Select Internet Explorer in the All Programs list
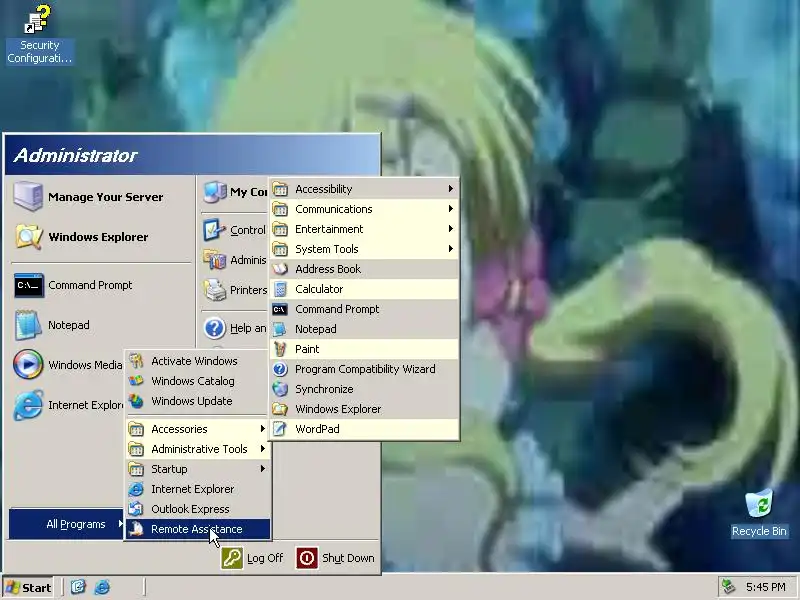 (x=198, y=489)
